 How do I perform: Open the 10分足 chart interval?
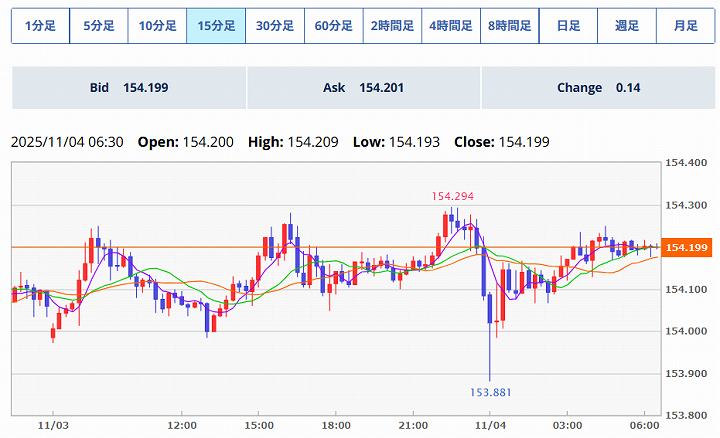[x=157, y=26]
